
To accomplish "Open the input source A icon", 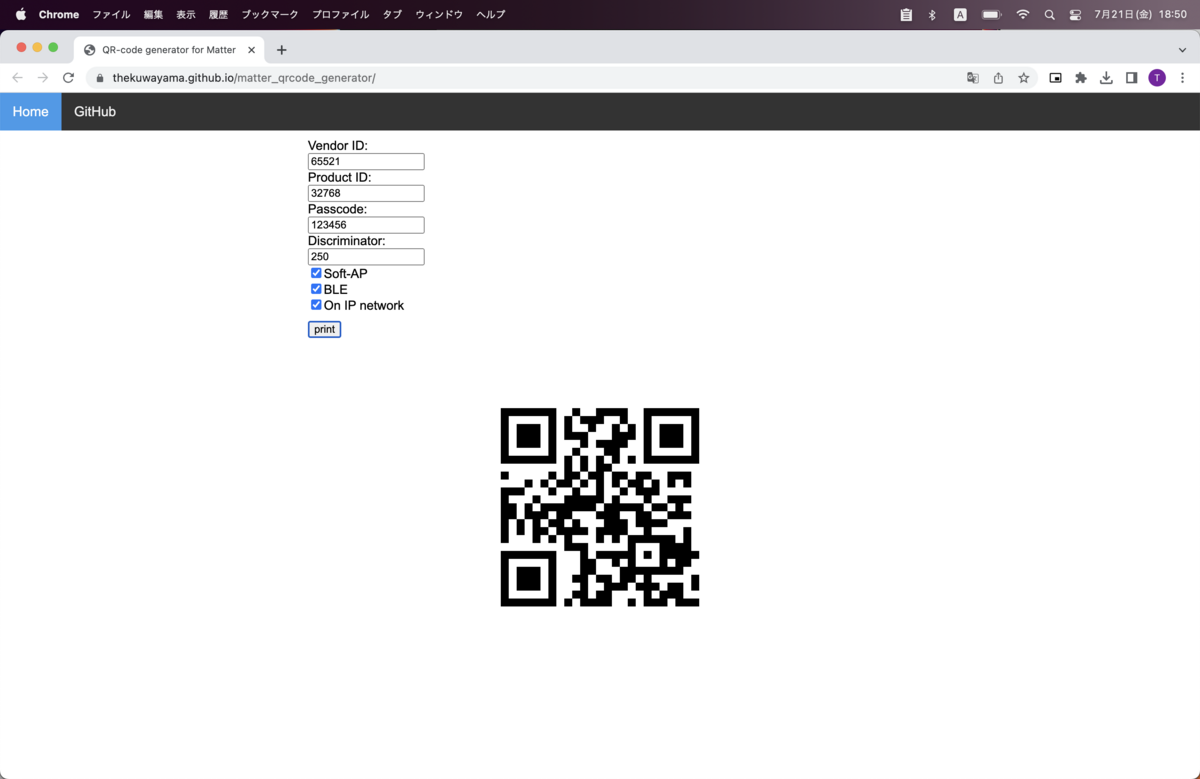I will [960, 14].
